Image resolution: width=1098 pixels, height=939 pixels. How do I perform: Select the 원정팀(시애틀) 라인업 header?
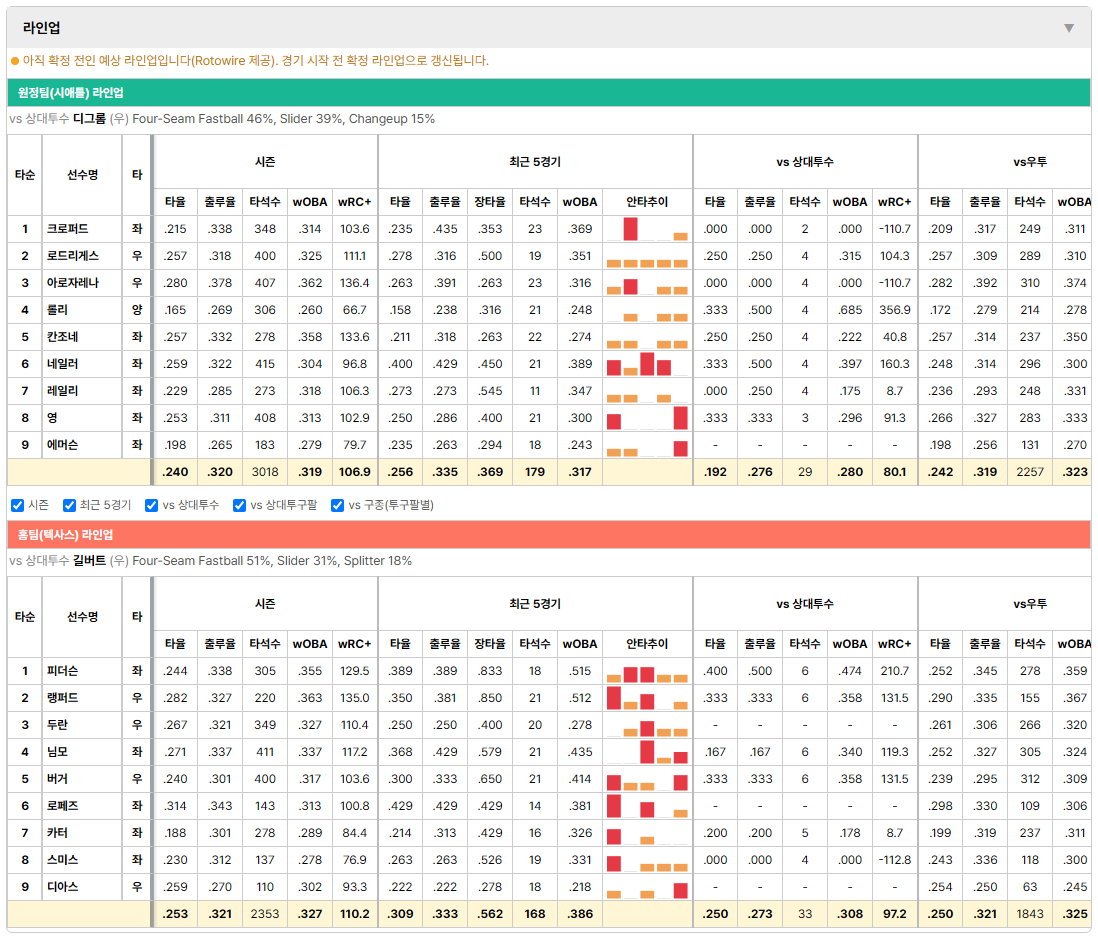point(549,92)
